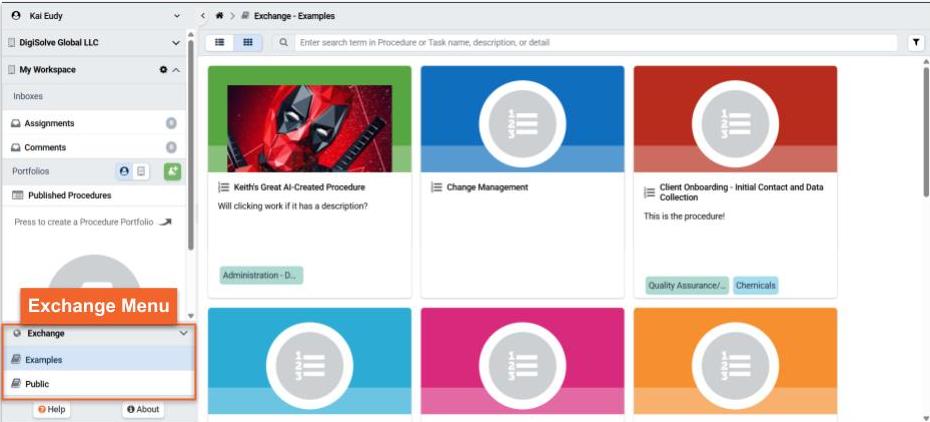Click the book icon beside Examples
930x422 pixels.
point(16,360)
